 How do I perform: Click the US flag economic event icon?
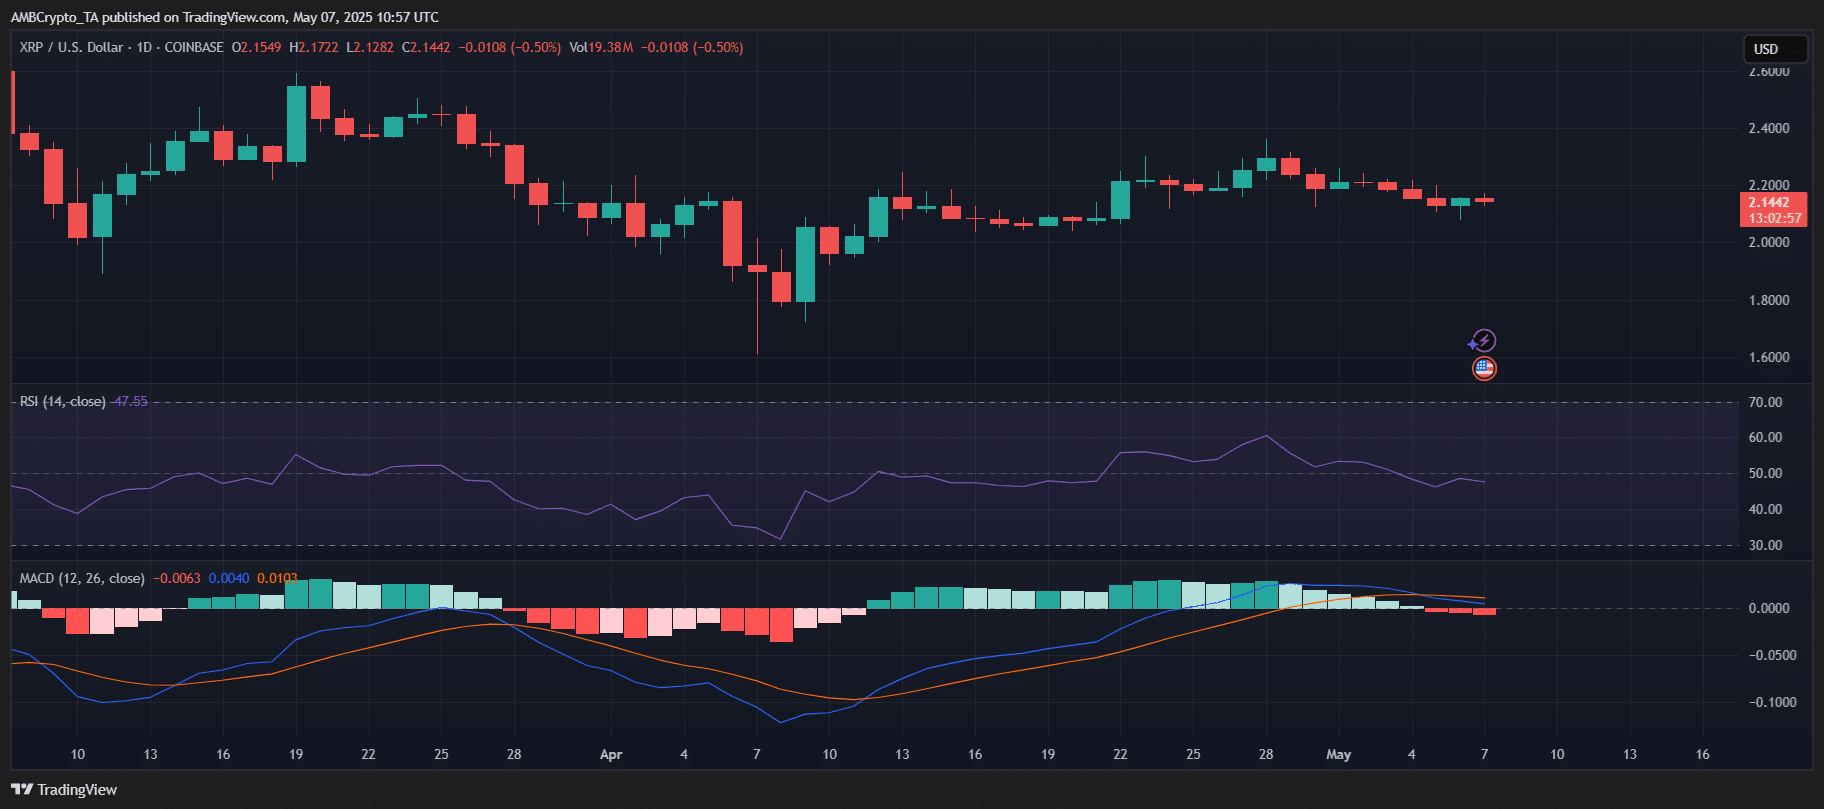(x=1484, y=369)
